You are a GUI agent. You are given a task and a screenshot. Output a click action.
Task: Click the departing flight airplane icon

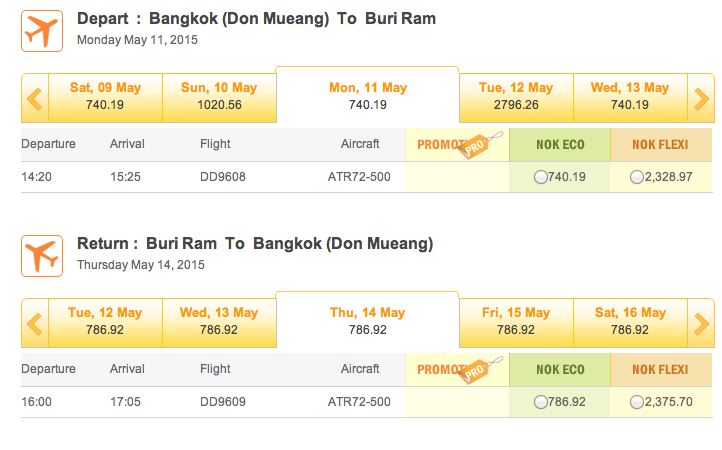[42, 31]
